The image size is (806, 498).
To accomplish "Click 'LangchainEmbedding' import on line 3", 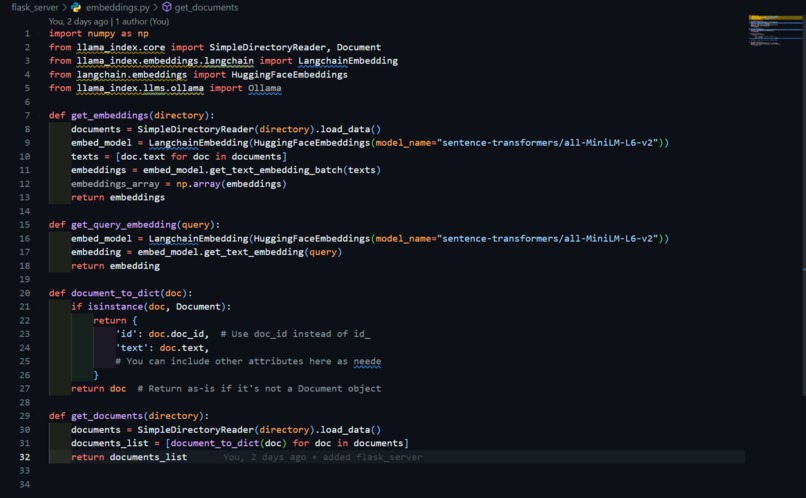I will (348, 61).
